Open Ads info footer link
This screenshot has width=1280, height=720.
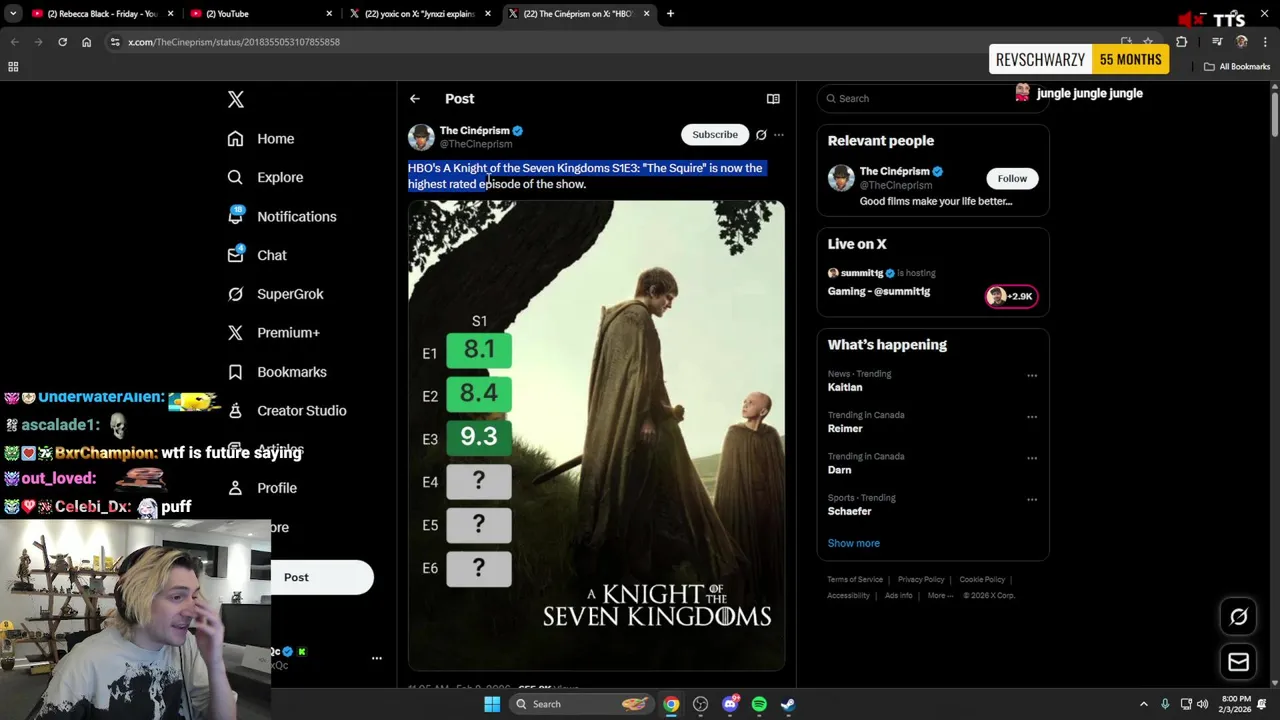click(899, 595)
